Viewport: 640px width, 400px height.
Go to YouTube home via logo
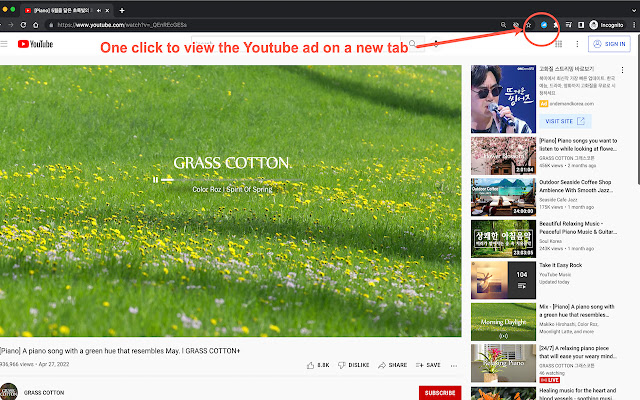[36, 44]
